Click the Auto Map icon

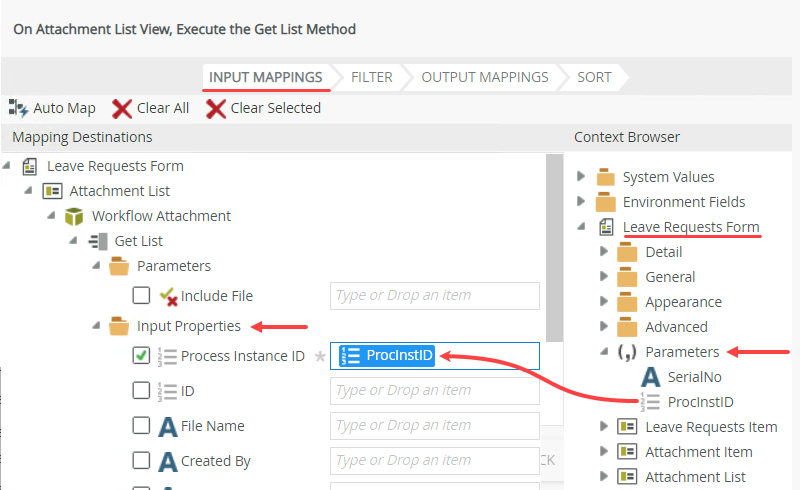[18, 108]
